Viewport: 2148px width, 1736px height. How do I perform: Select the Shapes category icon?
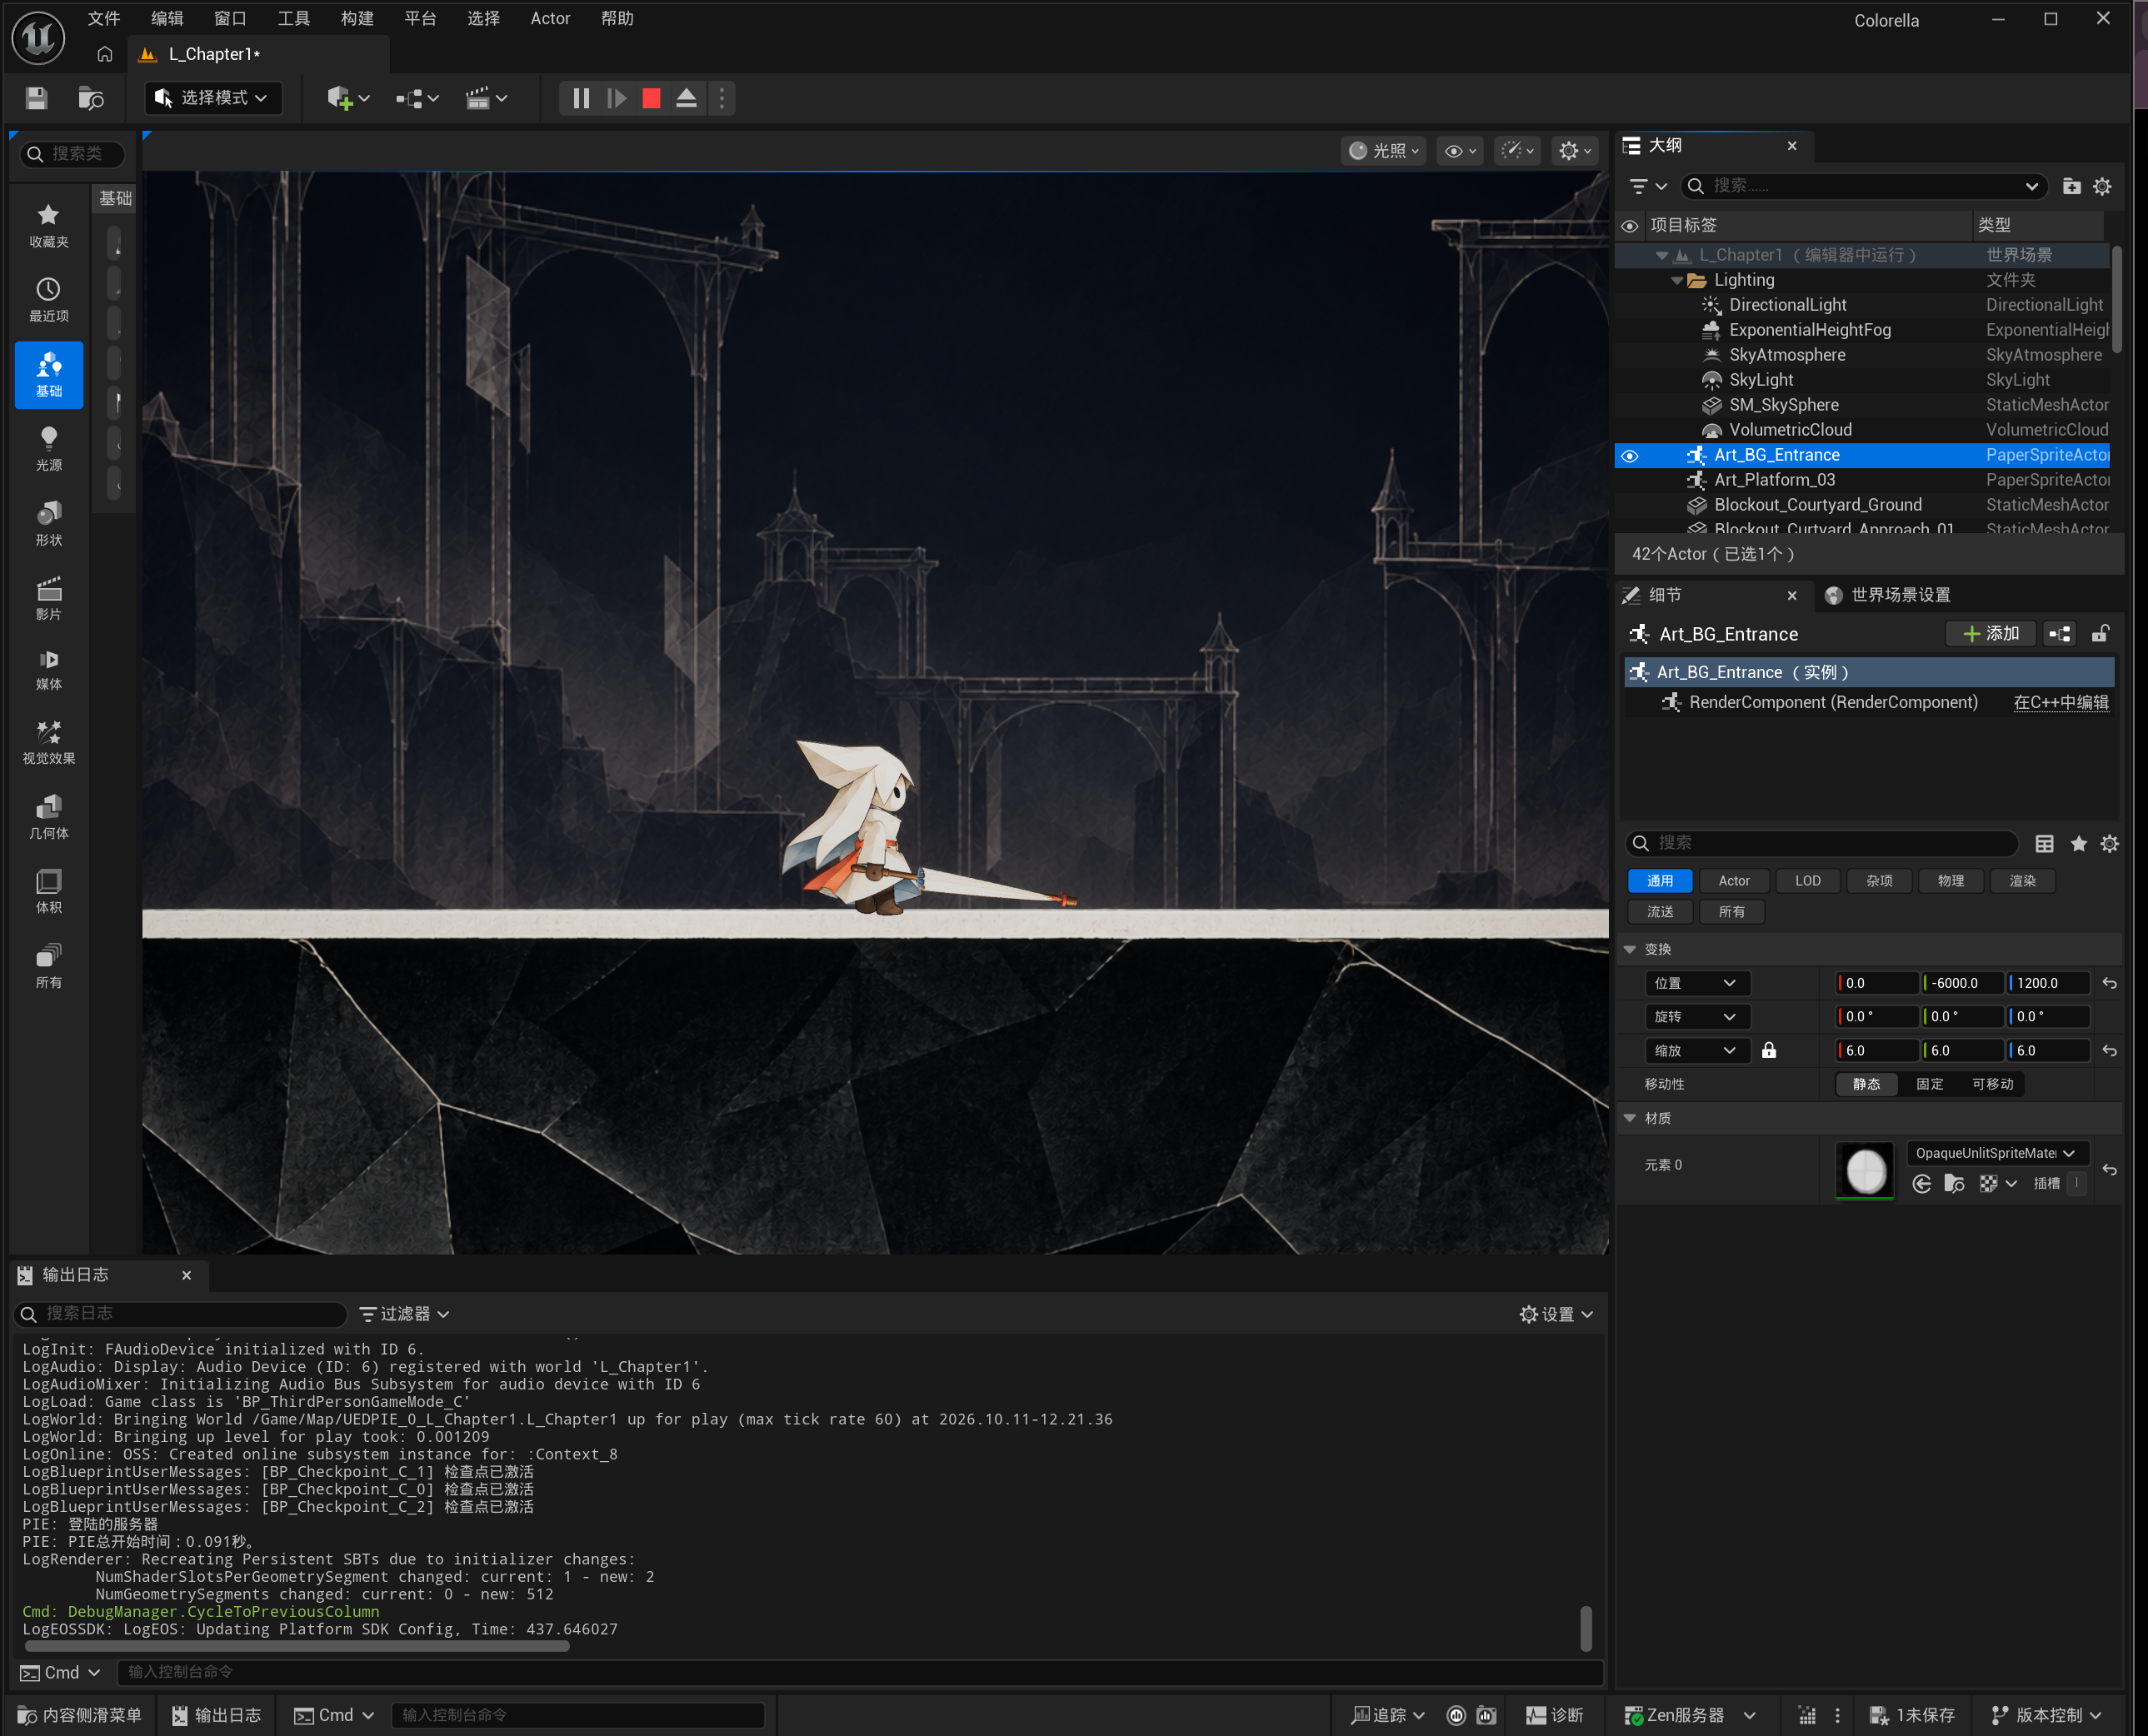[48, 524]
